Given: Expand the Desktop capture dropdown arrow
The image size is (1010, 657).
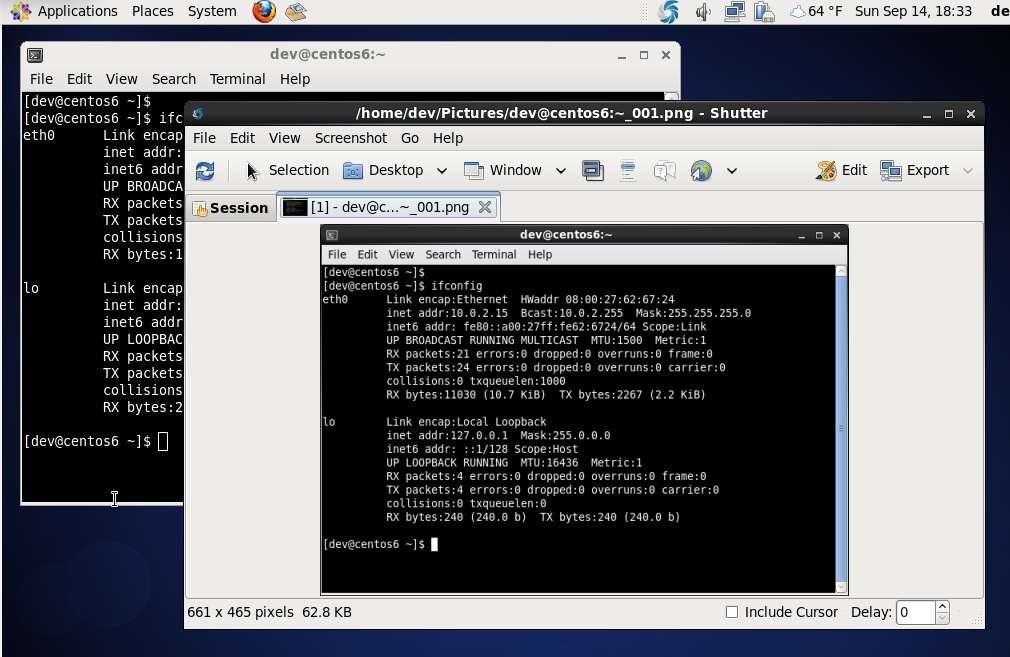Looking at the screenshot, I should tap(442, 171).
